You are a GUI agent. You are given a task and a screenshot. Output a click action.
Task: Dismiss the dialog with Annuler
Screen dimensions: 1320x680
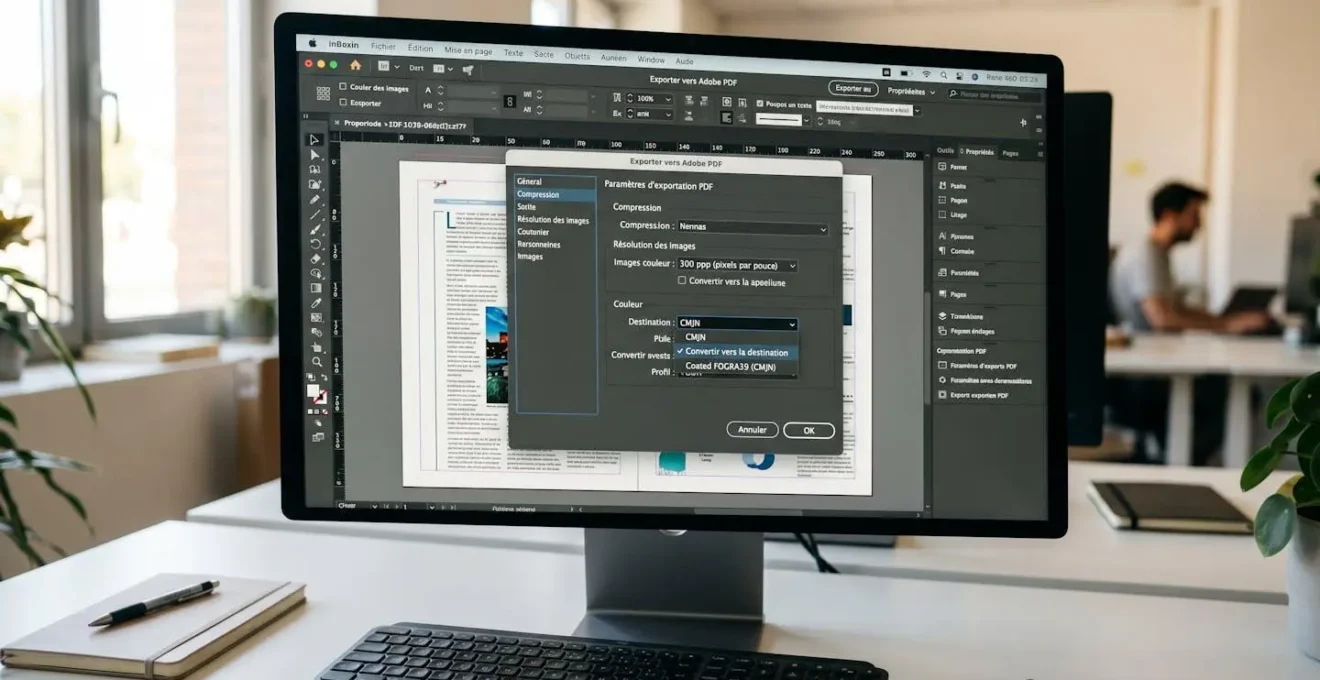pos(752,429)
